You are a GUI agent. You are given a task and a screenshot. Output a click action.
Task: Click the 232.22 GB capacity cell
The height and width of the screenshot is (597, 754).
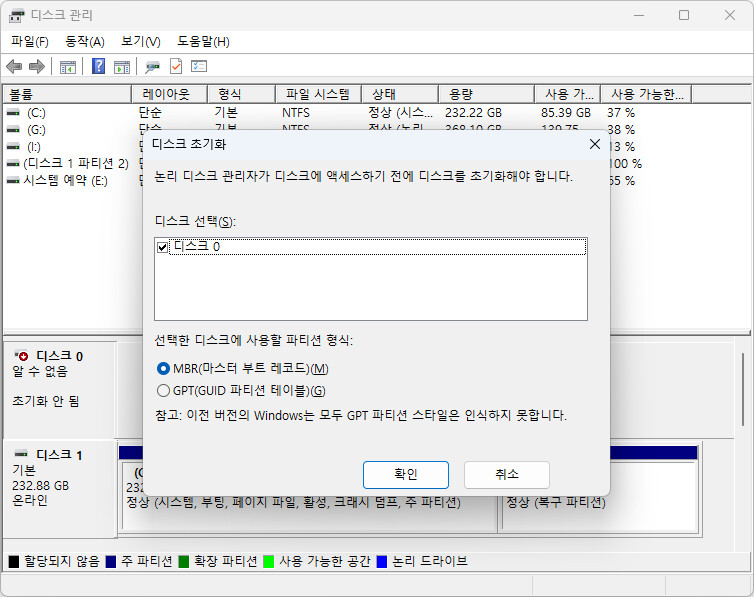coord(473,113)
